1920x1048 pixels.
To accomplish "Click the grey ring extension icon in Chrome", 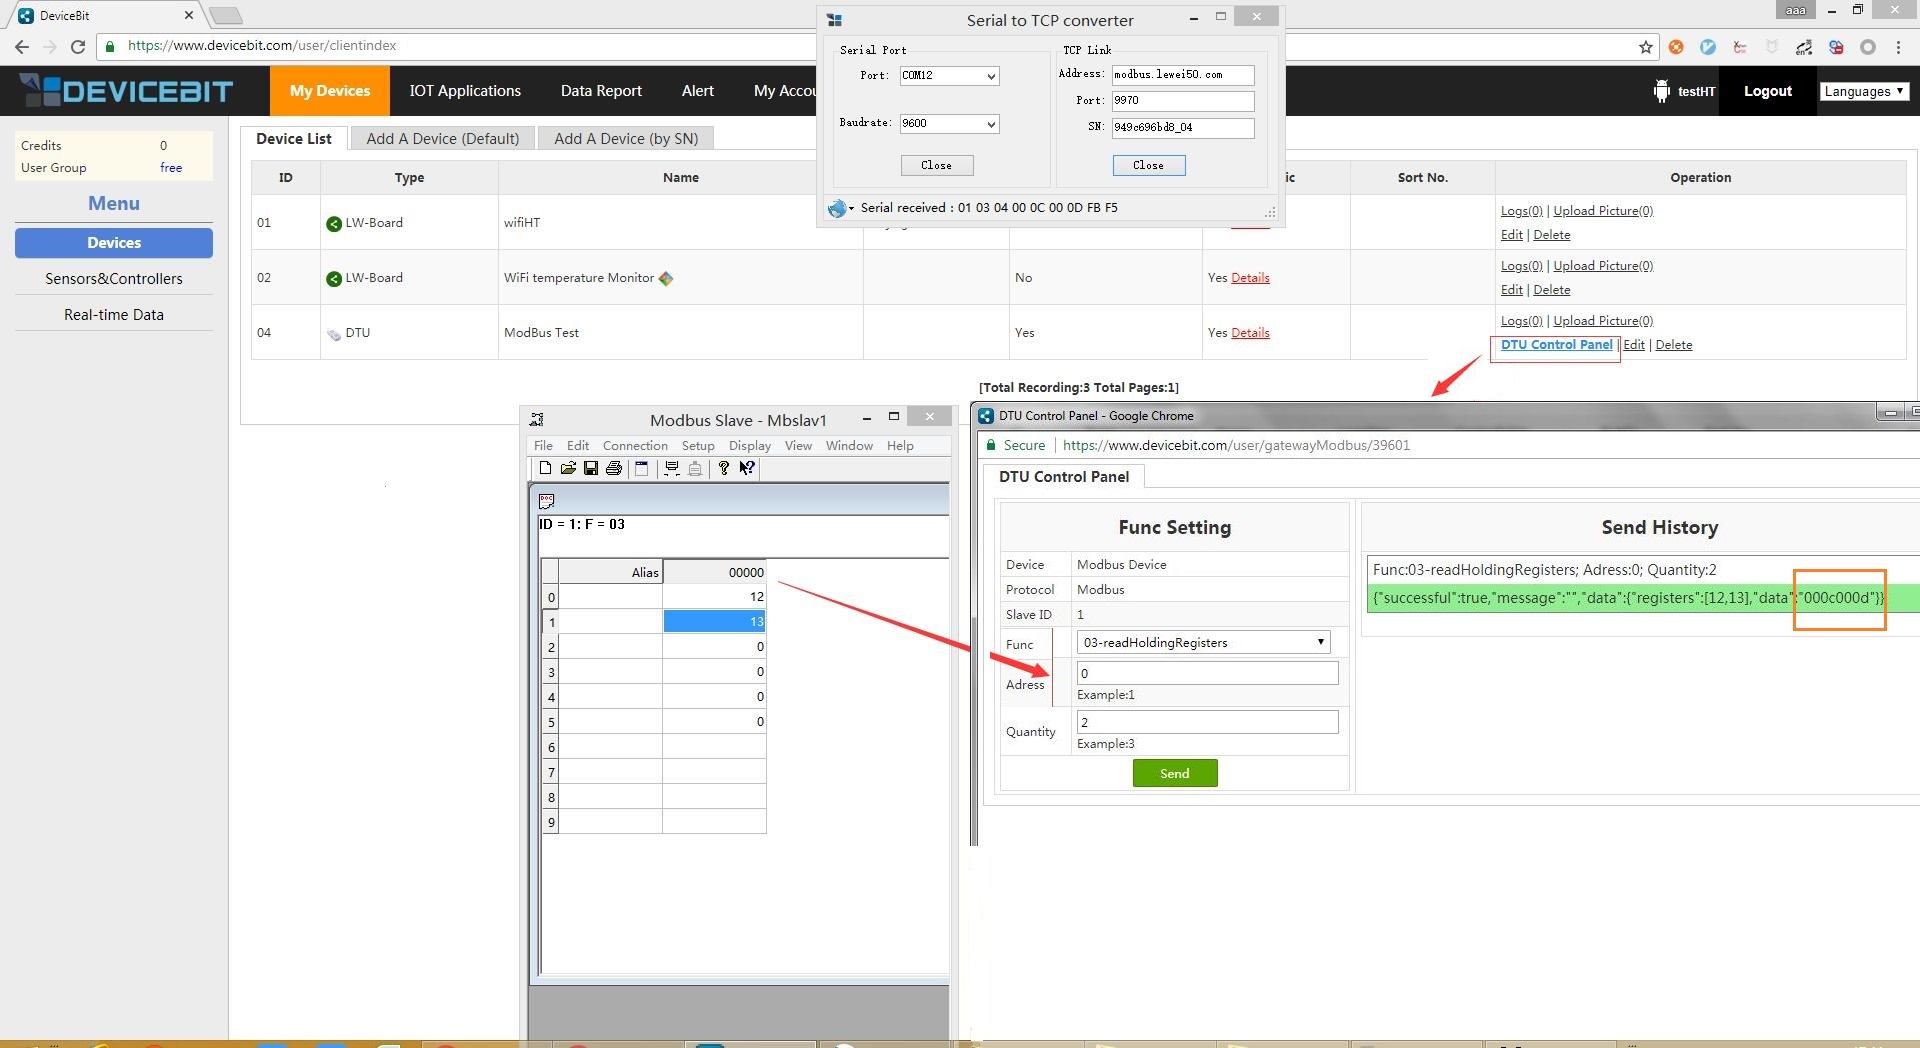I will click(1867, 46).
